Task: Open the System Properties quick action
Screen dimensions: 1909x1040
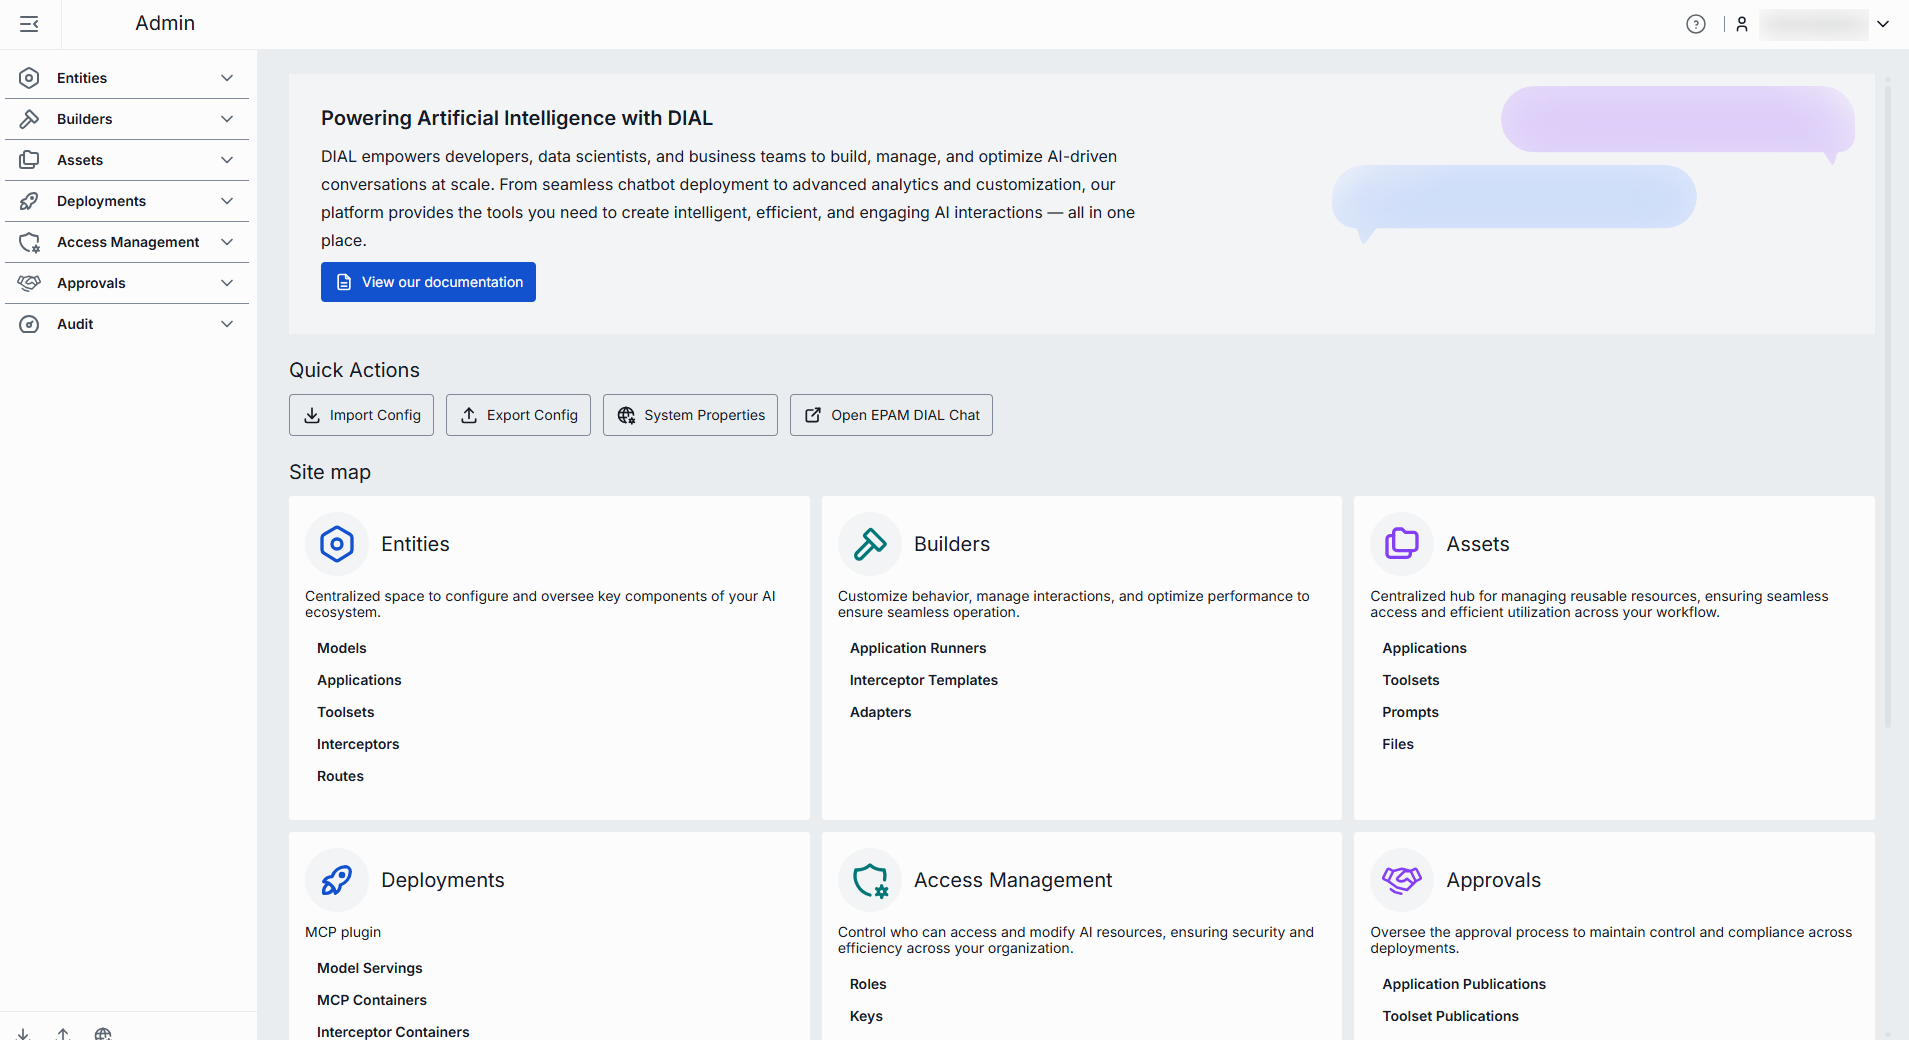Action: pos(690,415)
